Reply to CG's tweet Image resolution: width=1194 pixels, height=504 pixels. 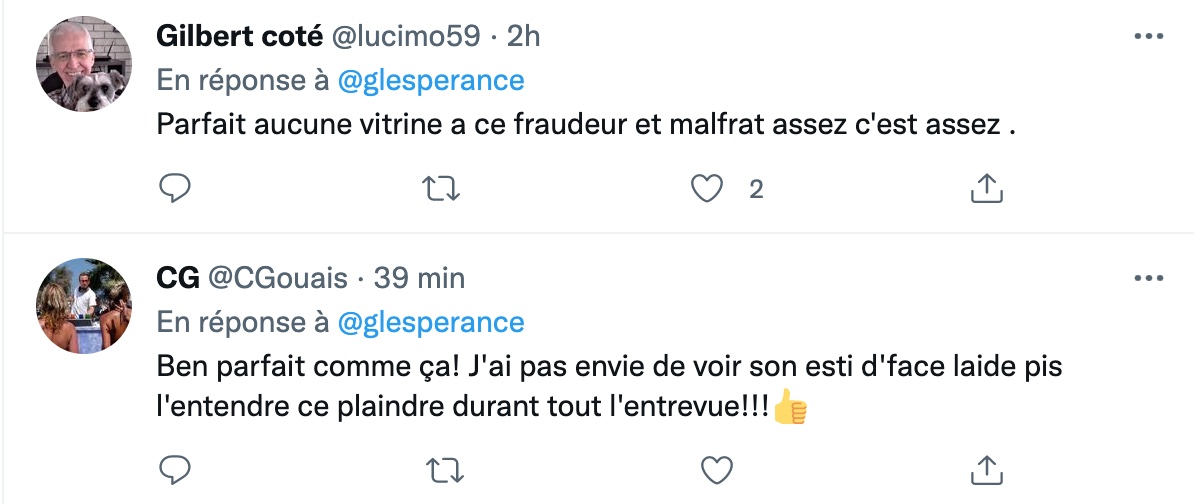point(174,466)
